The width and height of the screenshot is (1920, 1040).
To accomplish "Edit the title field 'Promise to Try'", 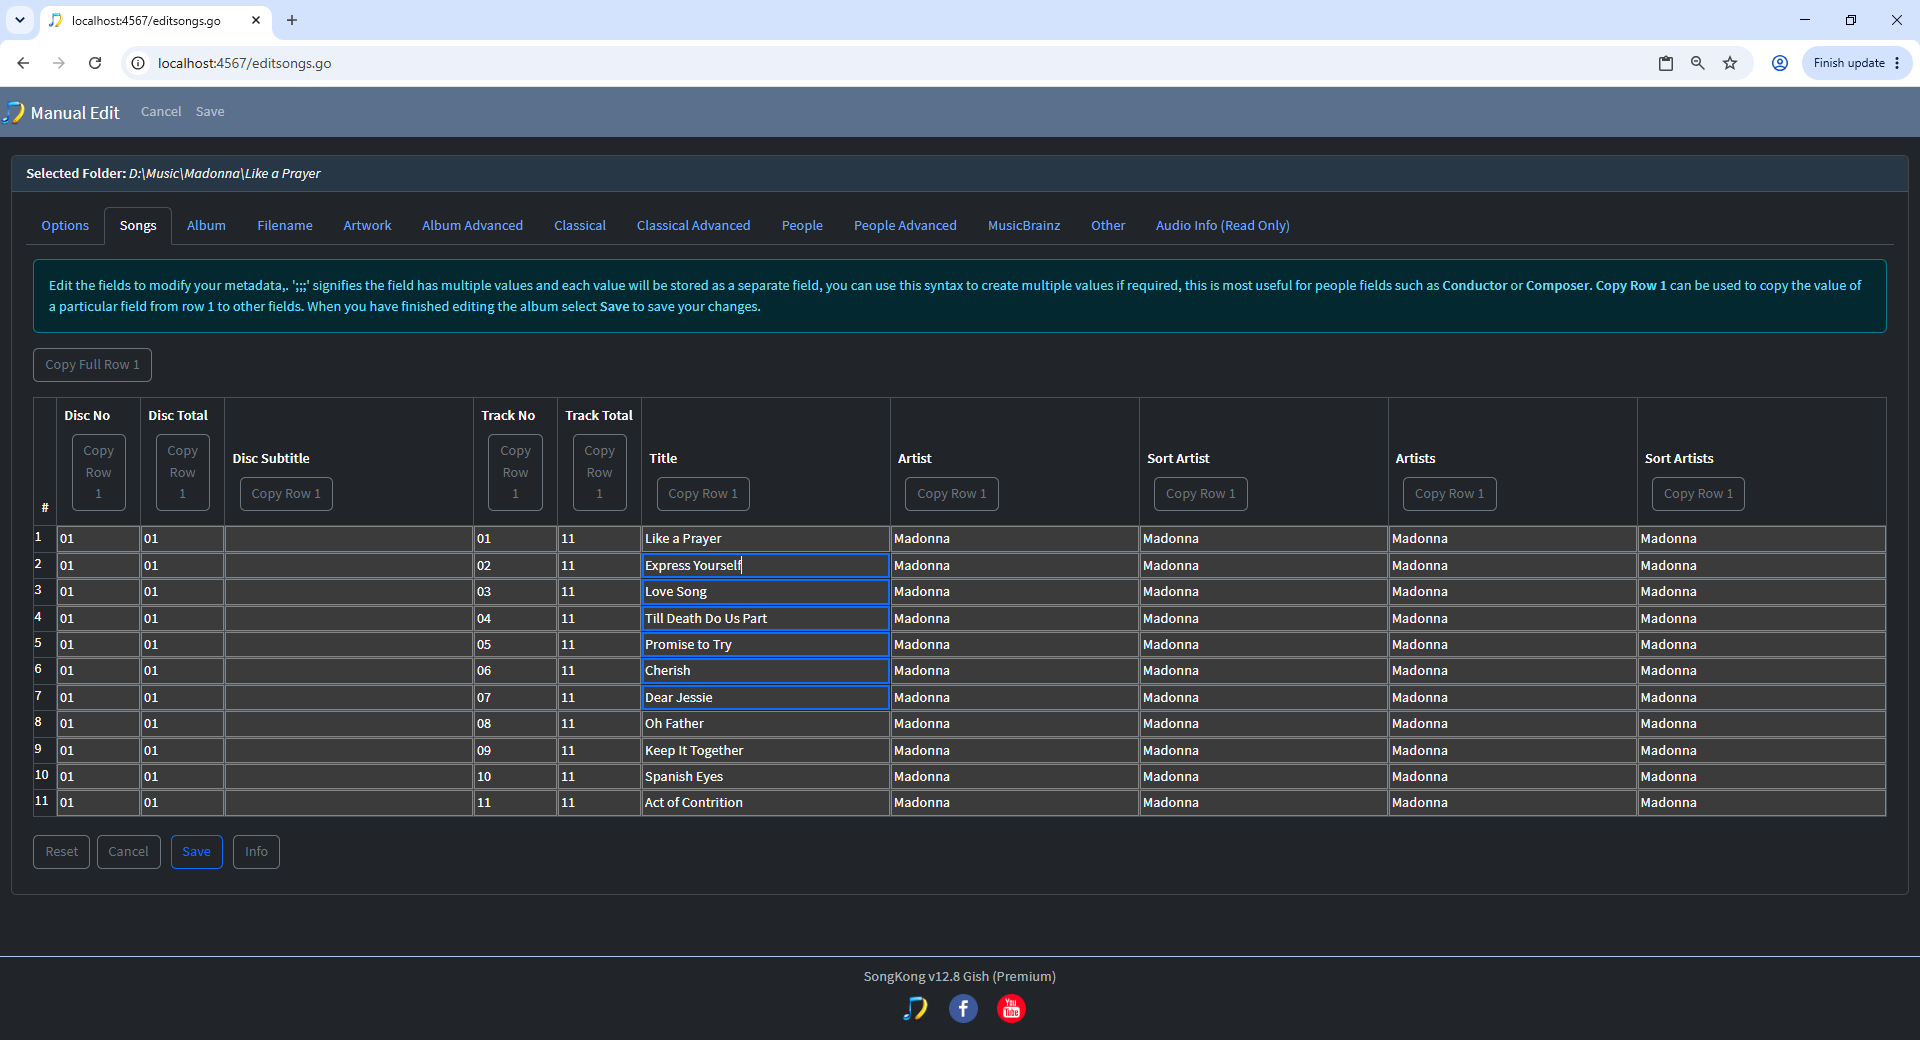I will point(765,645).
